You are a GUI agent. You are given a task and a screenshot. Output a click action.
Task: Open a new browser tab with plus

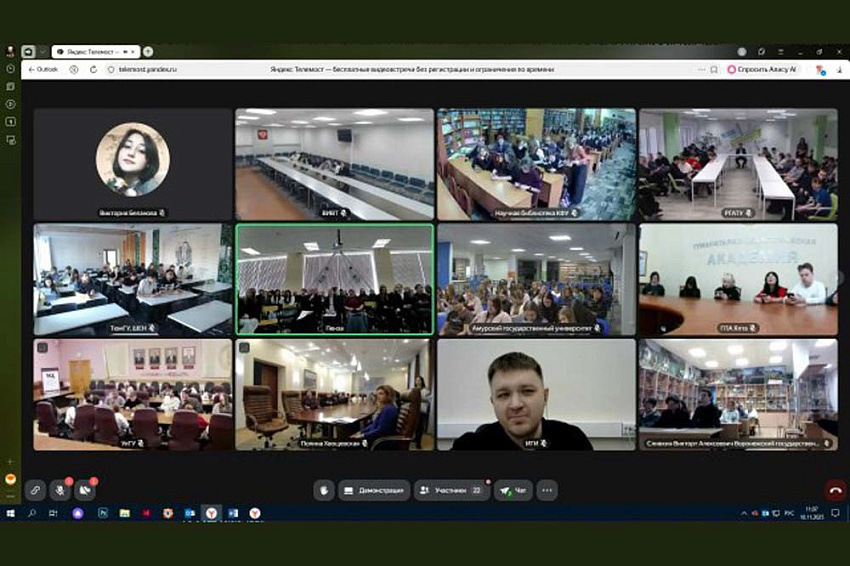click(148, 51)
